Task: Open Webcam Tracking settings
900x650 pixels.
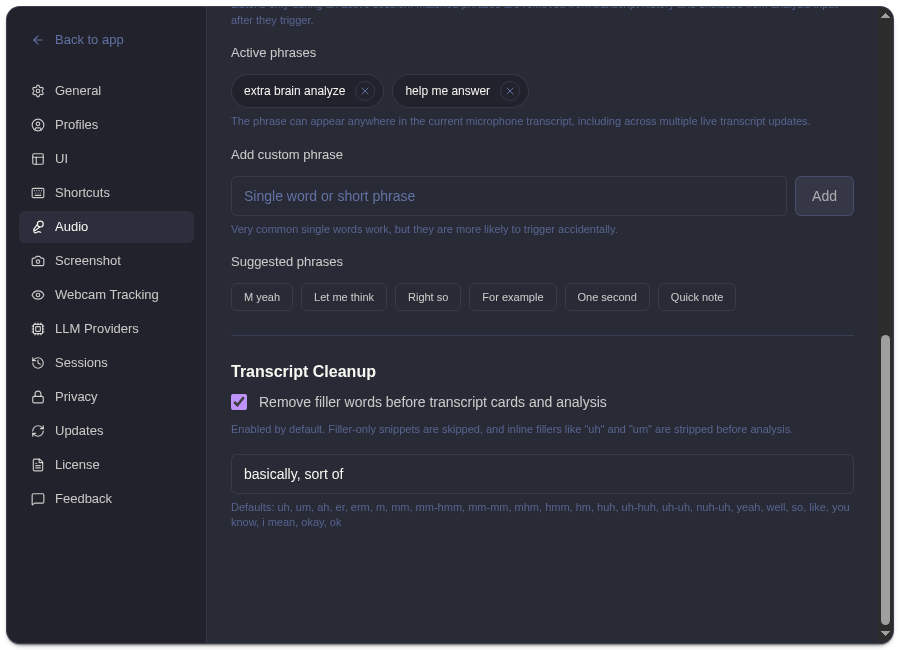Action: pos(107,295)
